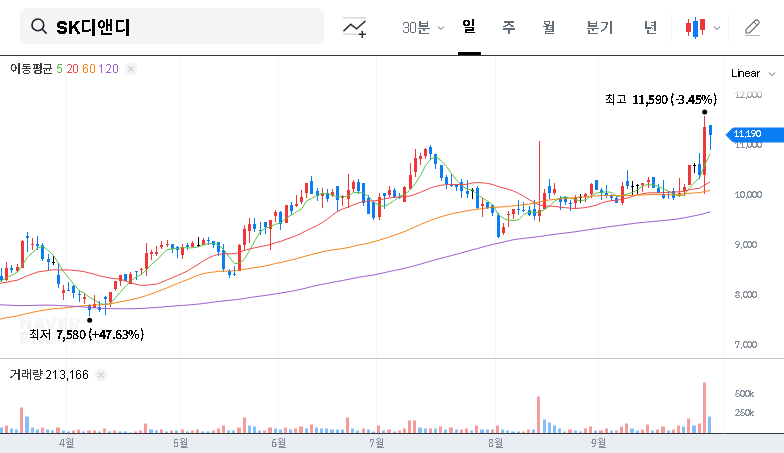This screenshot has width=784, height=453.
Task: Remove the moving average indicator
Action: click(132, 68)
